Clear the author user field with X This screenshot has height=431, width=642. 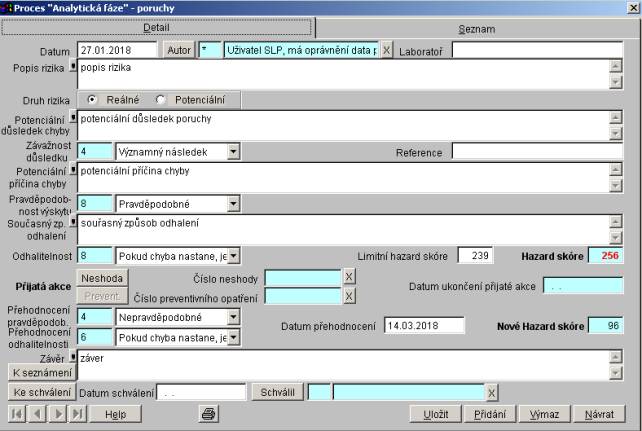pyautogui.click(x=387, y=49)
